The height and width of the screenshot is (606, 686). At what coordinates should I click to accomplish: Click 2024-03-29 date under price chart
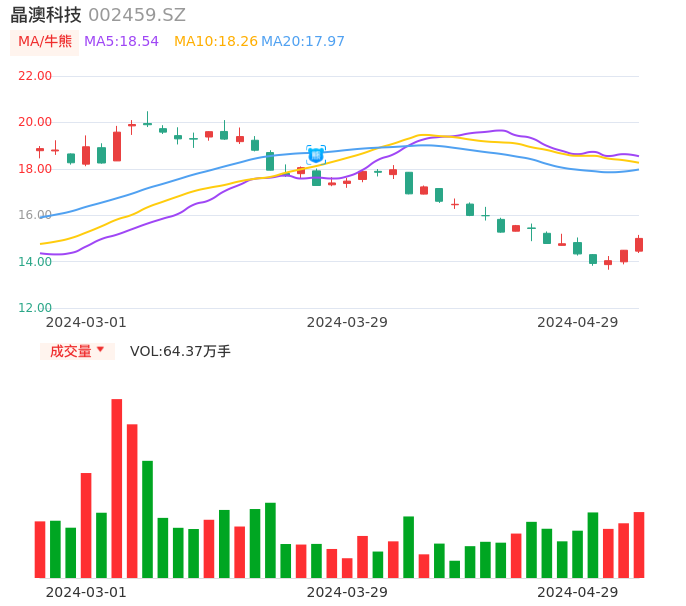(347, 322)
